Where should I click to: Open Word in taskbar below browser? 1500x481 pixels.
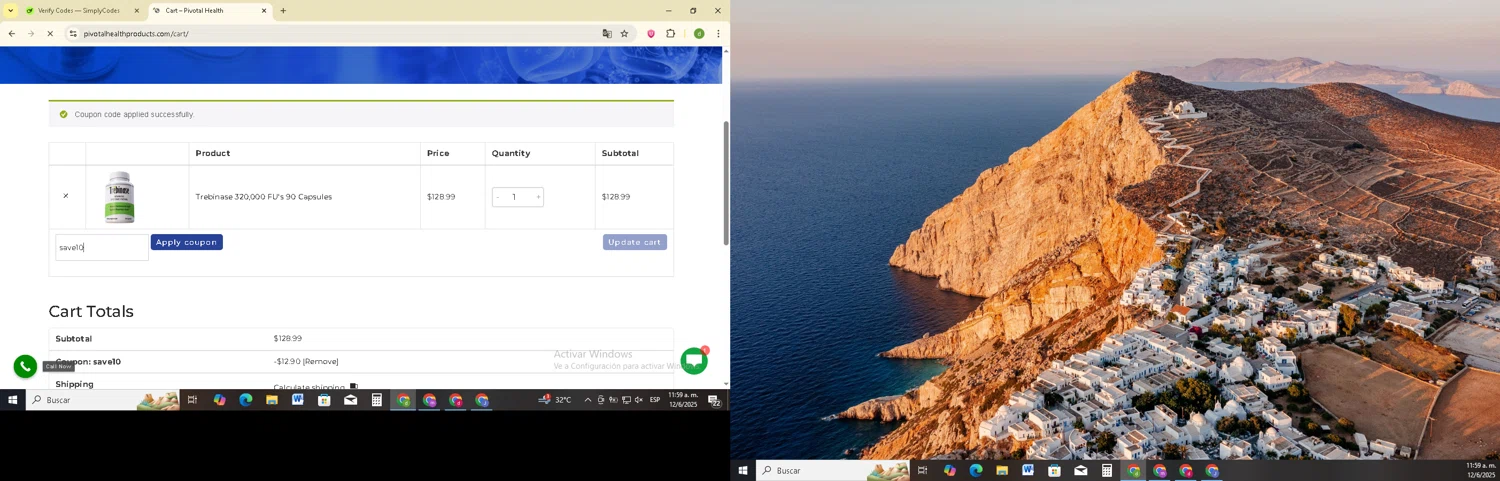point(298,400)
